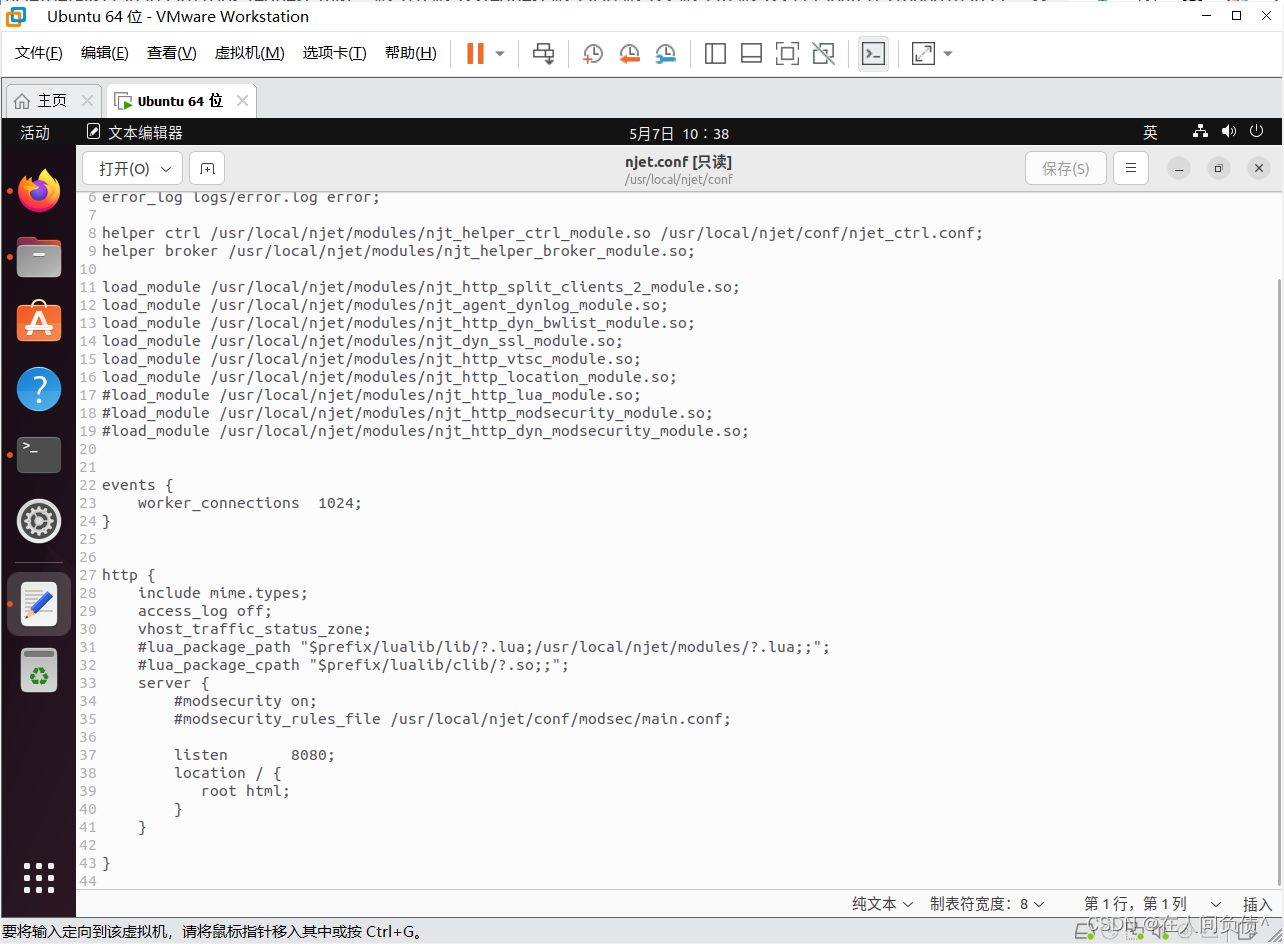Open the 文件(F) menu
This screenshot has width=1284, height=944.
point(39,53)
